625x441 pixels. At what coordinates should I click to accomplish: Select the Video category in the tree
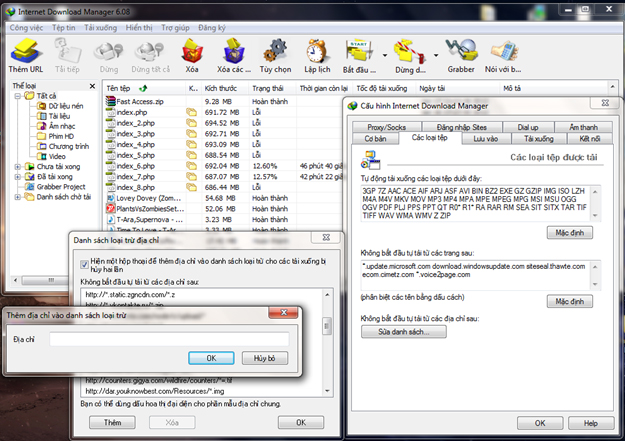pos(58,156)
